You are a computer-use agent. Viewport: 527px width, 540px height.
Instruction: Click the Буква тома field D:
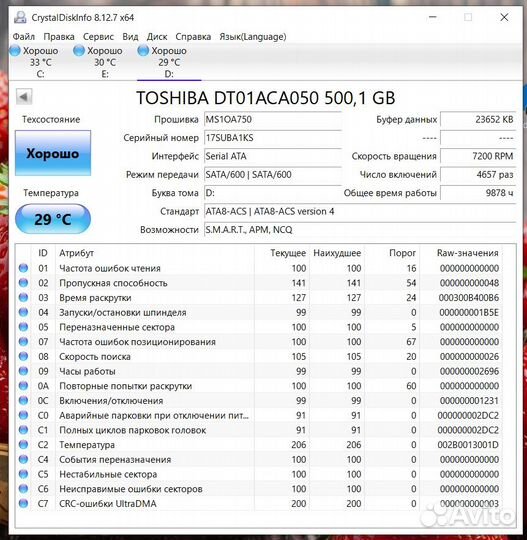tap(272, 193)
